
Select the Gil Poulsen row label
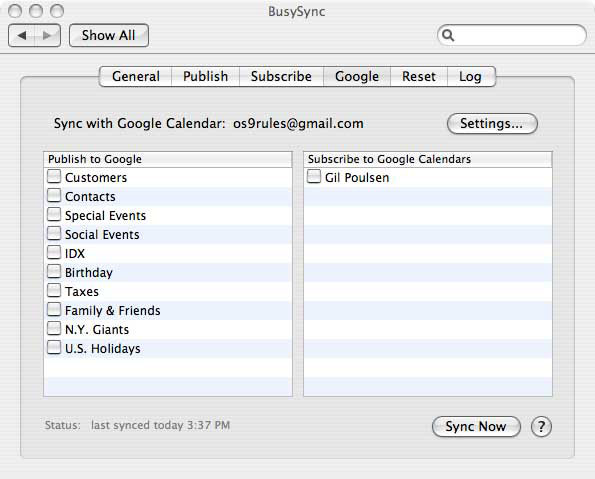357,178
